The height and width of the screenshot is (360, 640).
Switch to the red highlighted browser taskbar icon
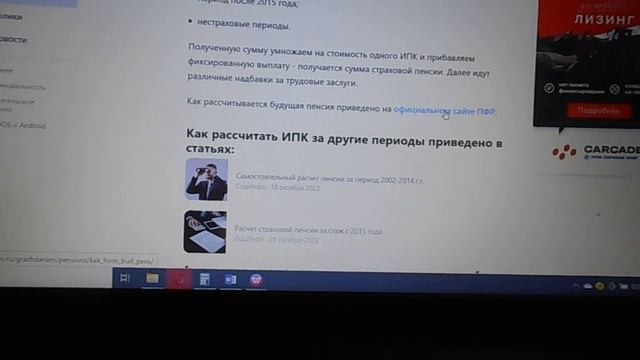pos(179,279)
